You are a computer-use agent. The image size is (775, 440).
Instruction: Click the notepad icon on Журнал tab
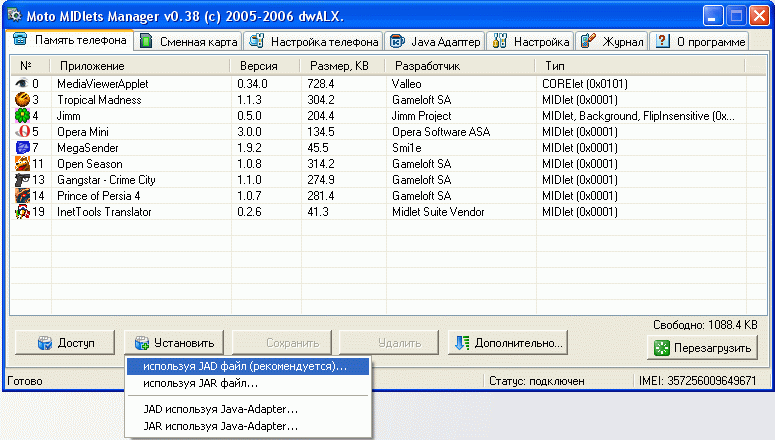point(588,41)
